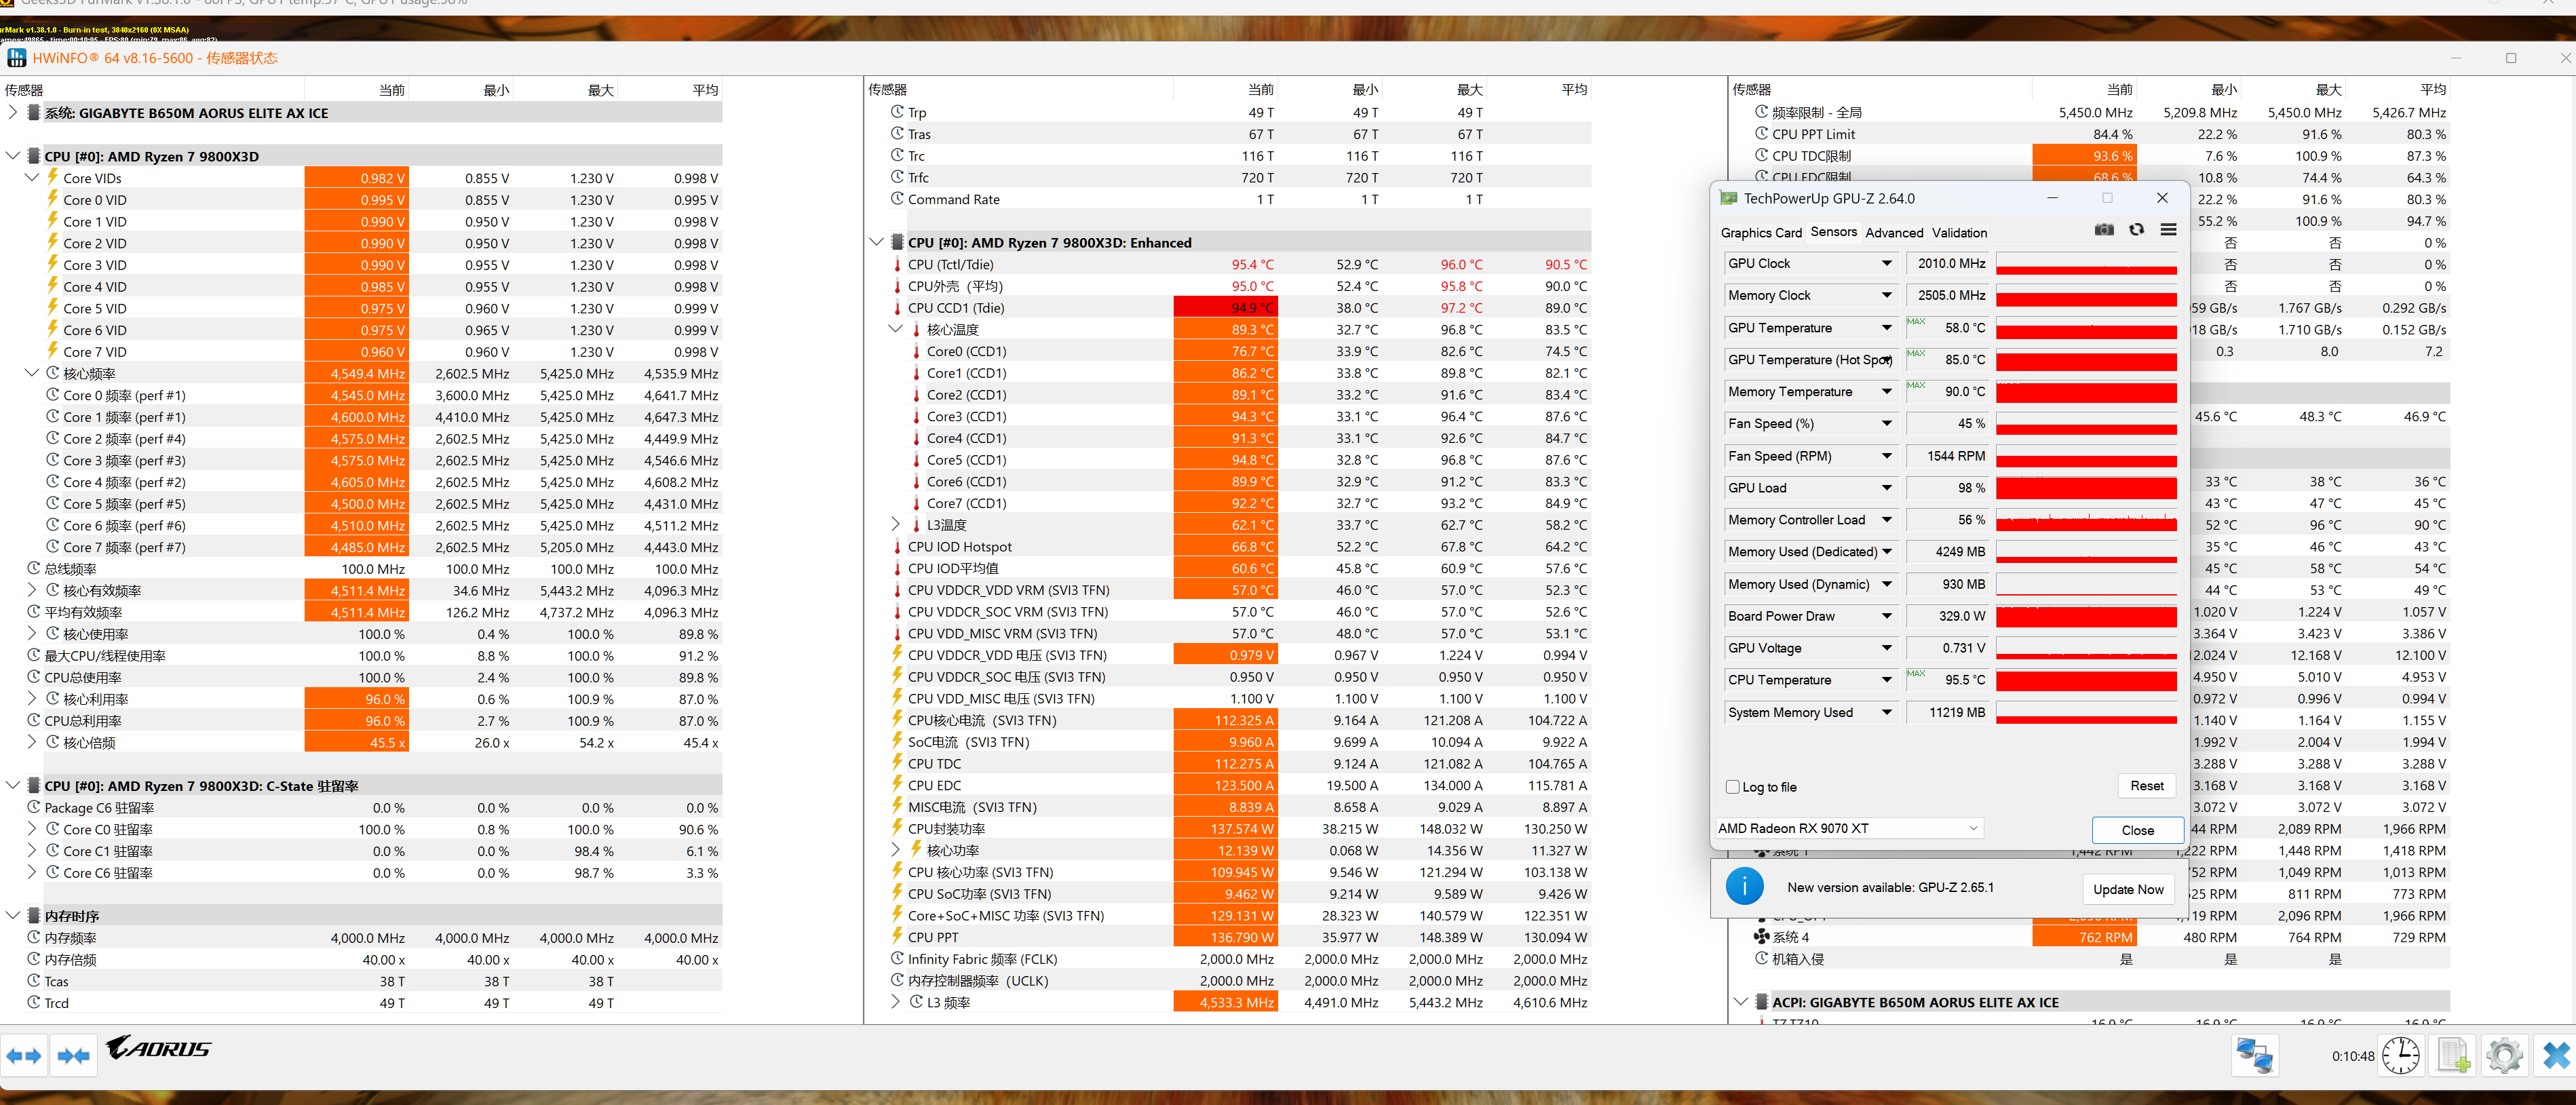2576x1105 pixels.
Task: Open HWiNFO sensor settings gear
Action: (2504, 1055)
